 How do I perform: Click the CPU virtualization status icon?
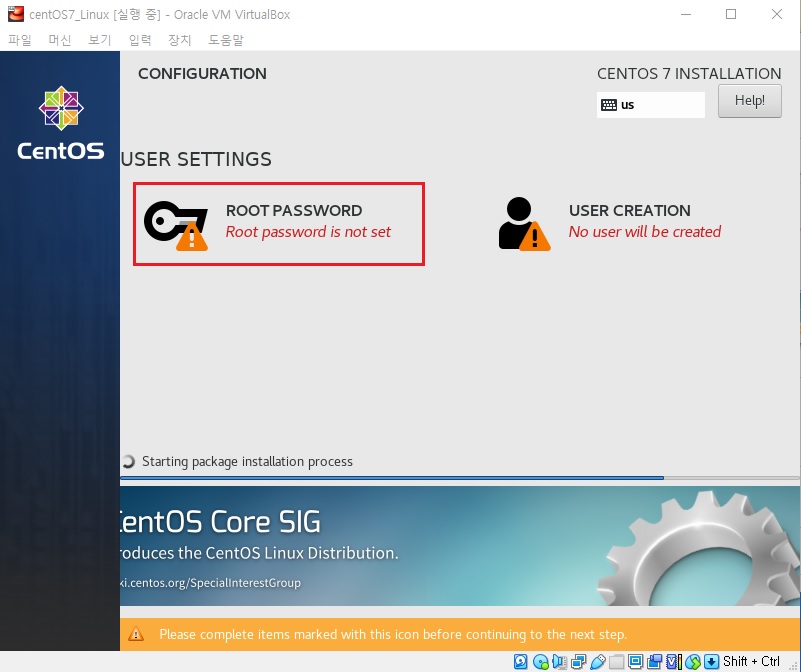[x=674, y=661]
